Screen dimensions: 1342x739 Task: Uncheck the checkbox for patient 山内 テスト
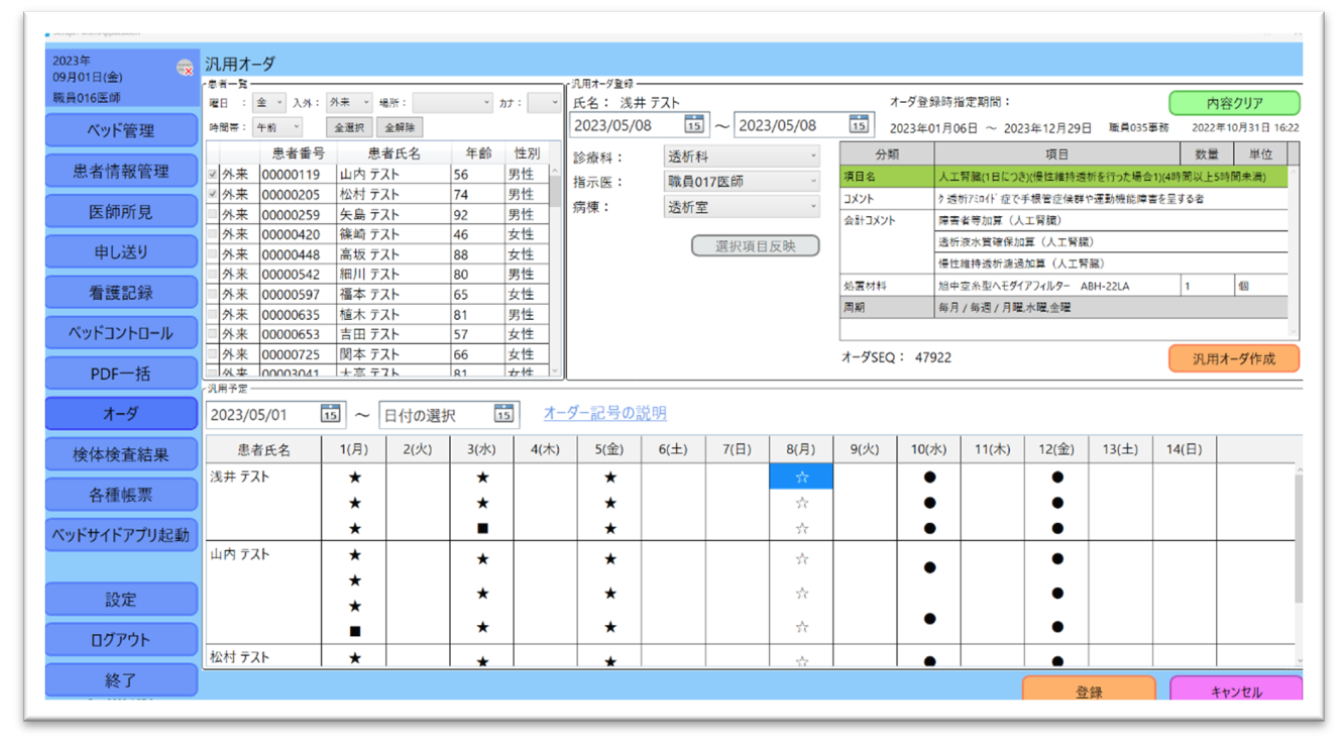[212, 174]
